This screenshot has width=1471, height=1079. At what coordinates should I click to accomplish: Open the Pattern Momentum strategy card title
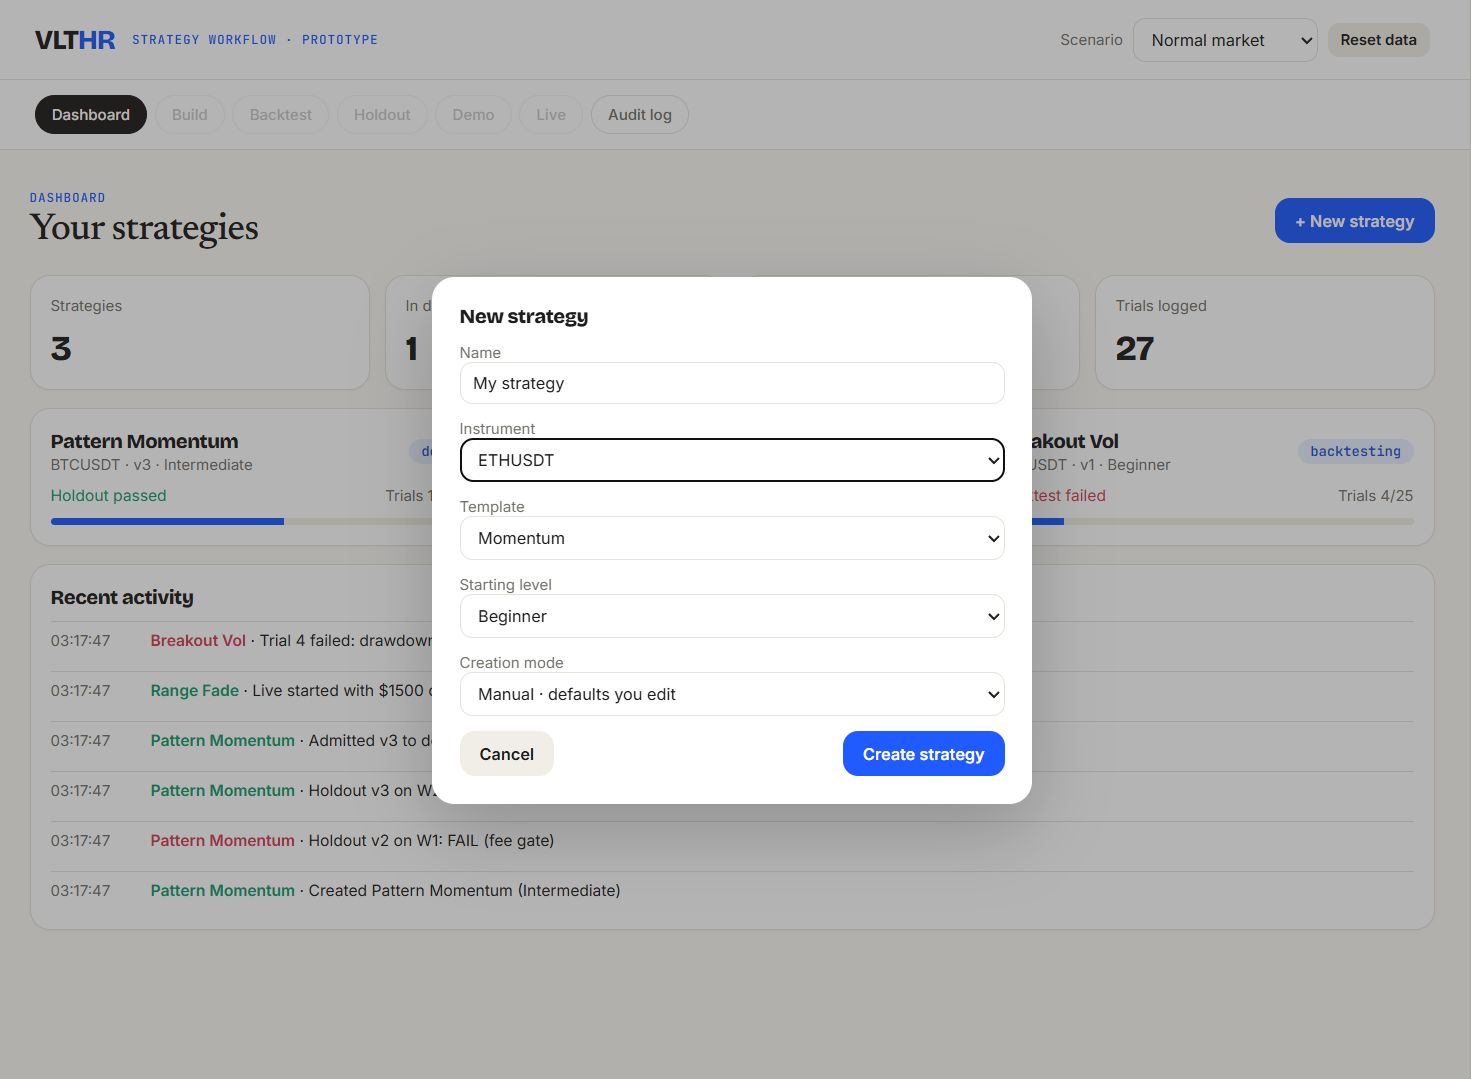click(145, 441)
